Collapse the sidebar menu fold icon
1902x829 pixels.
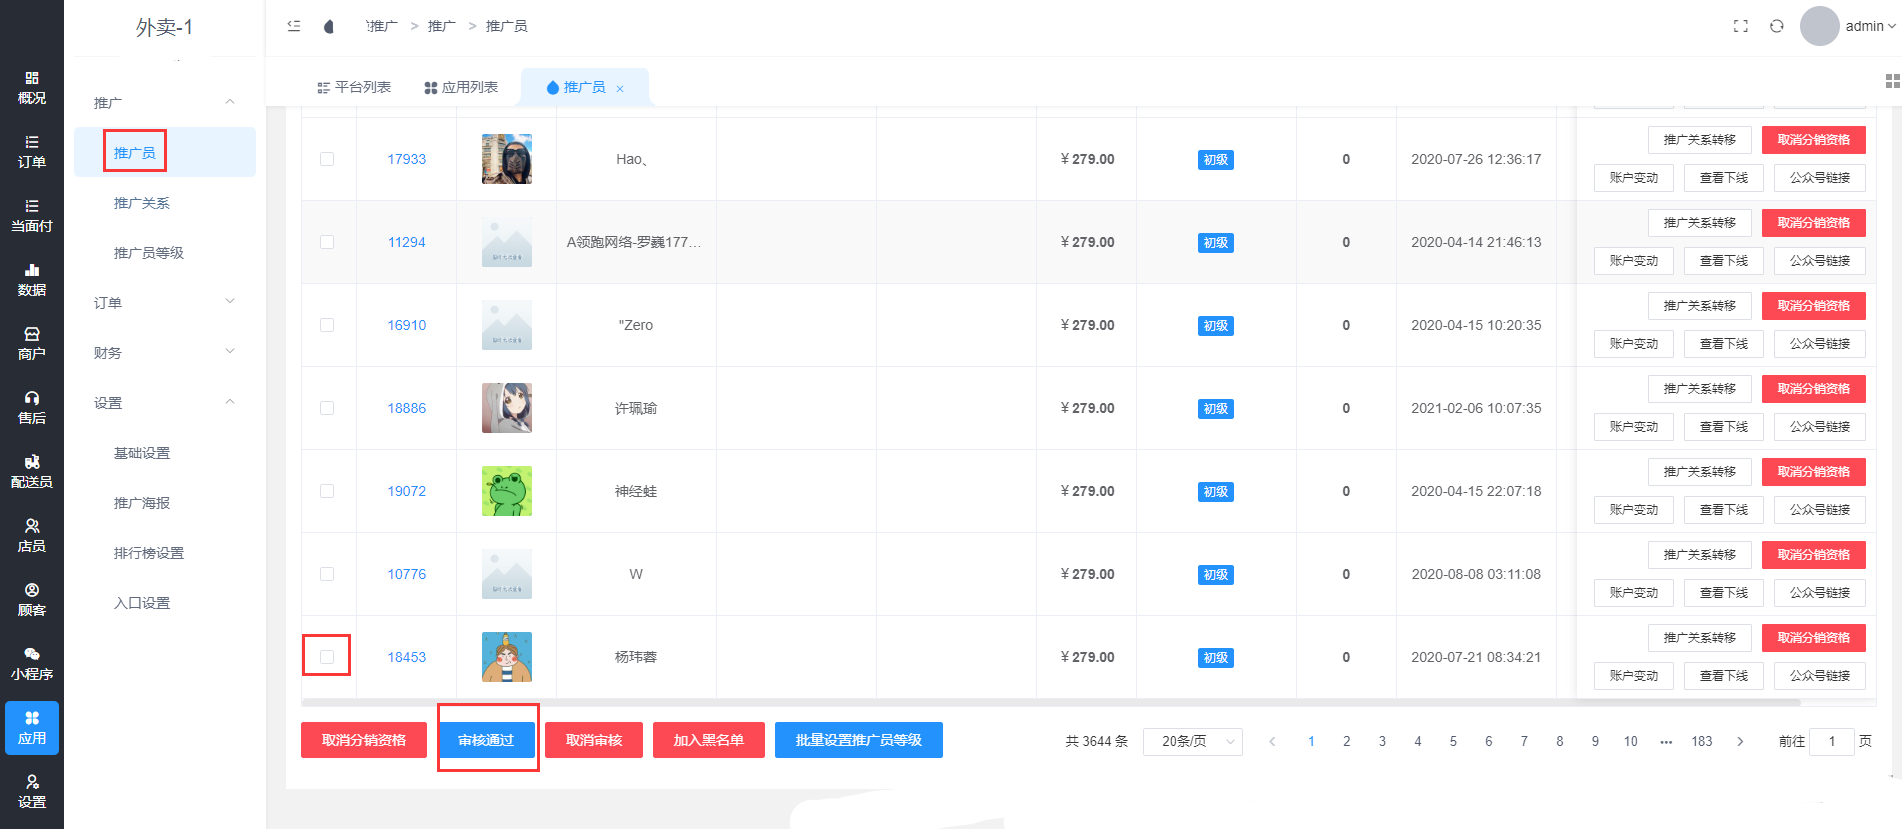click(294, 26)
